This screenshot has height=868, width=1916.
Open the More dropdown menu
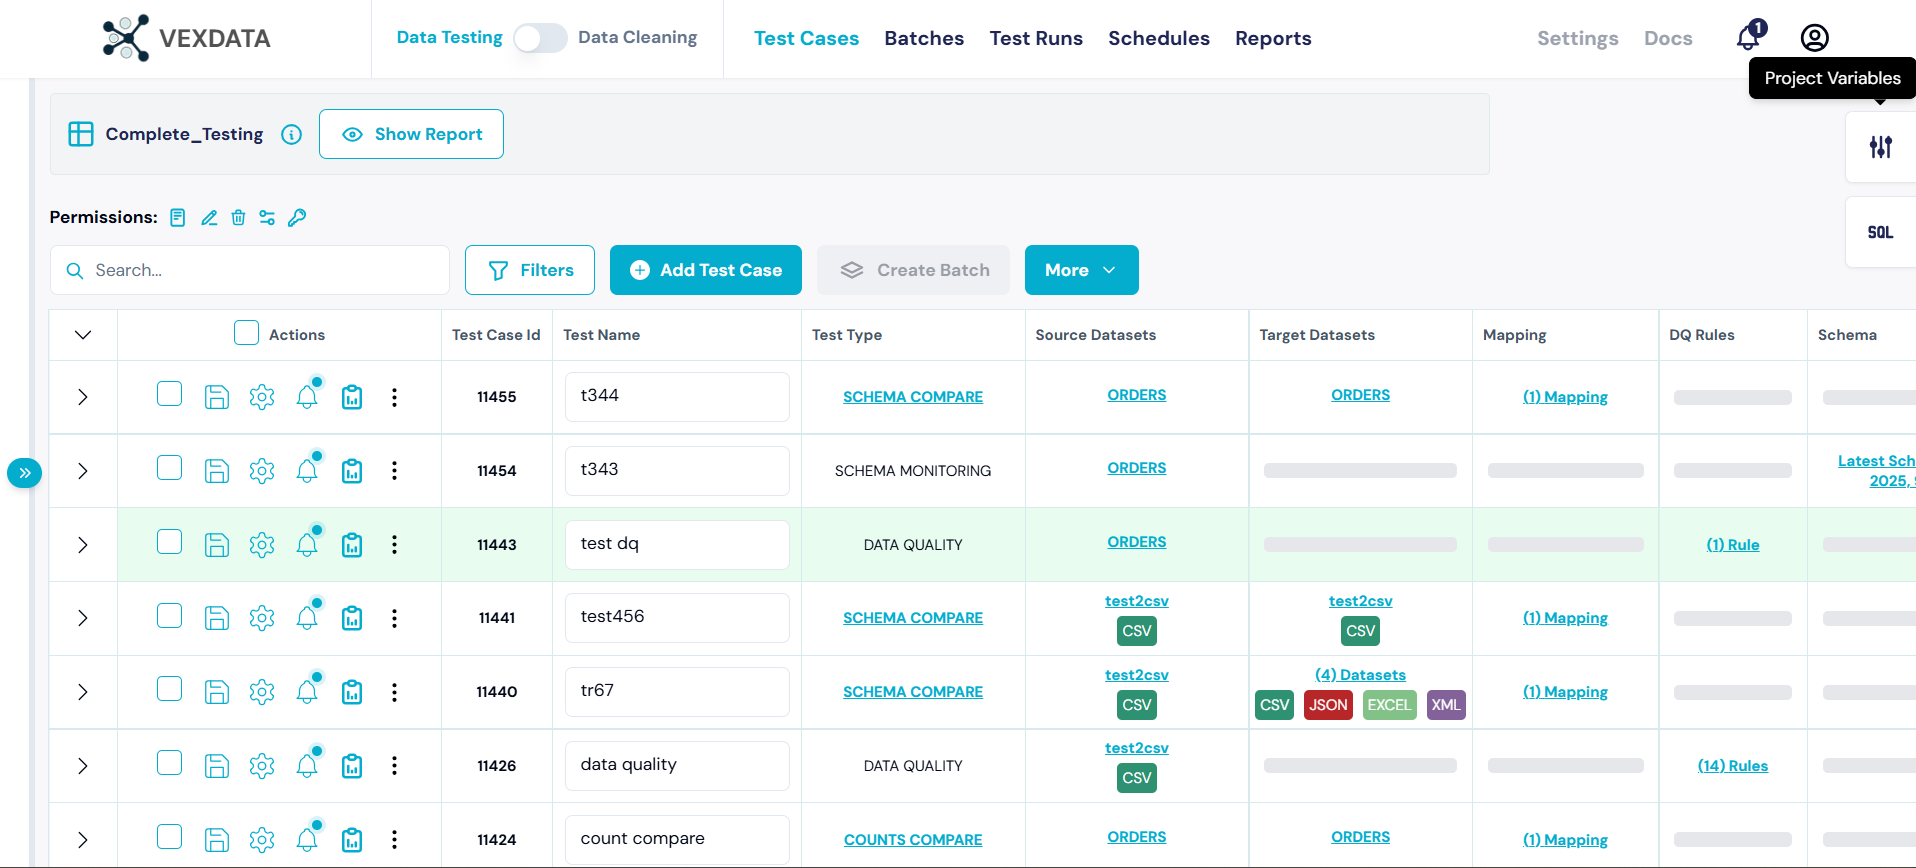(1080, 270)
